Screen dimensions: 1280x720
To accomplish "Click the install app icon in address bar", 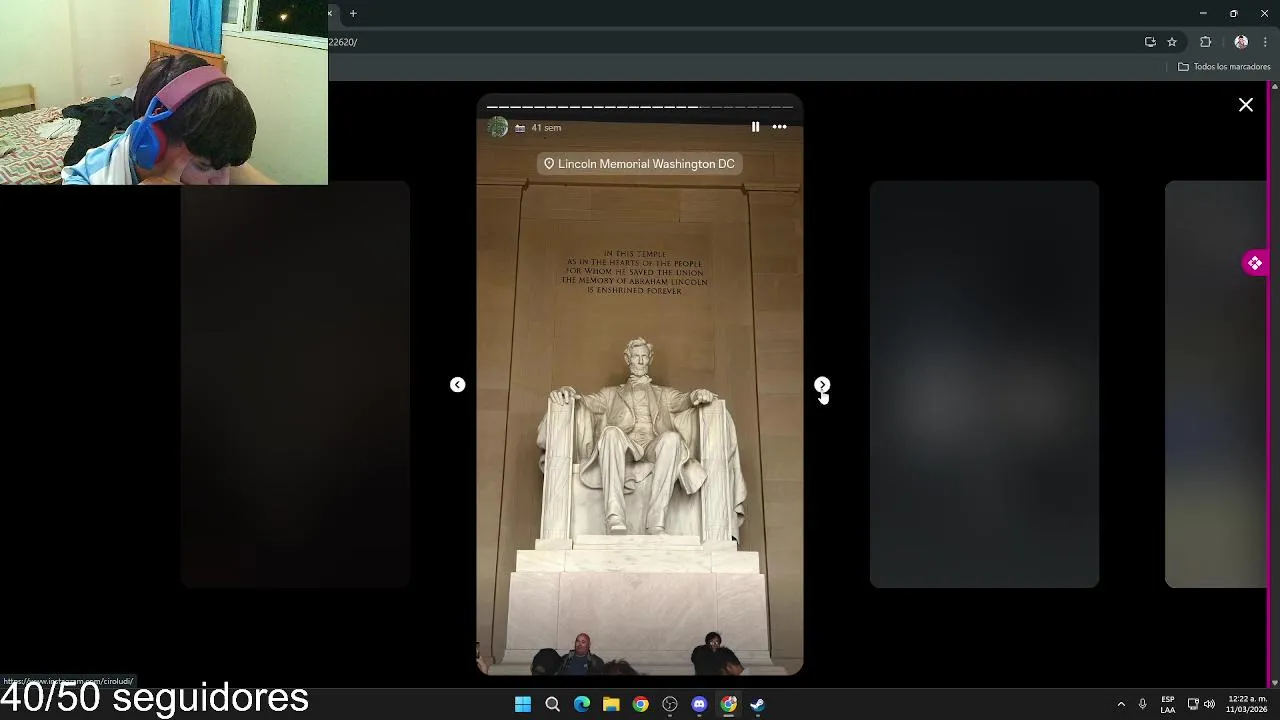I will [x=1150, y=42].
